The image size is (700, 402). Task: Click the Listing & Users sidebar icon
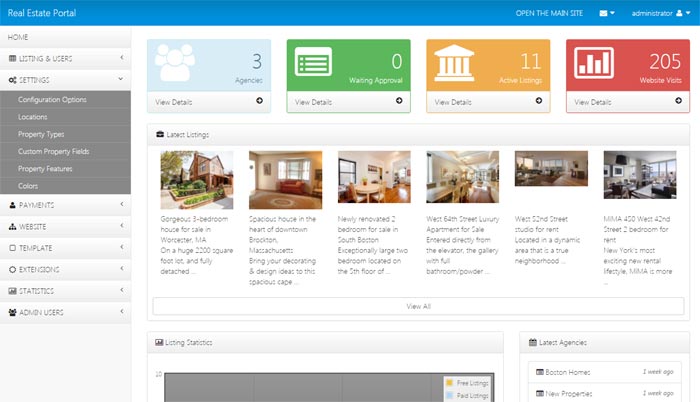(12, 59)
